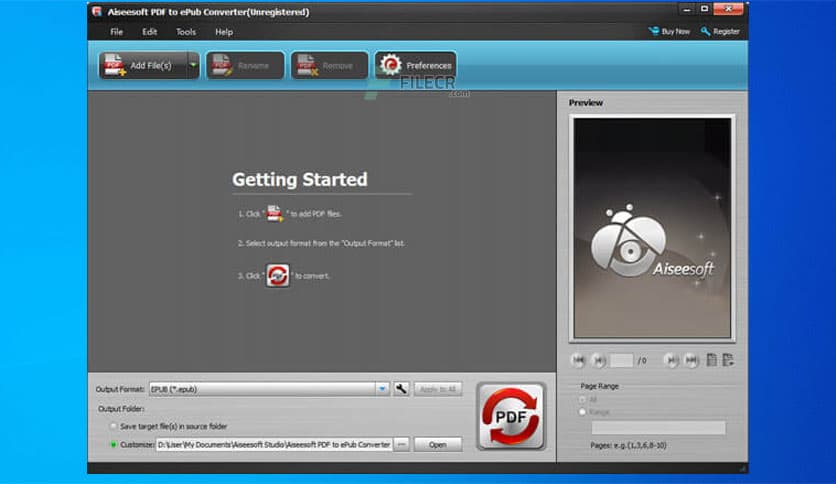Click the output folder path field
Viewport: 836px width, 484px height.
274,445
